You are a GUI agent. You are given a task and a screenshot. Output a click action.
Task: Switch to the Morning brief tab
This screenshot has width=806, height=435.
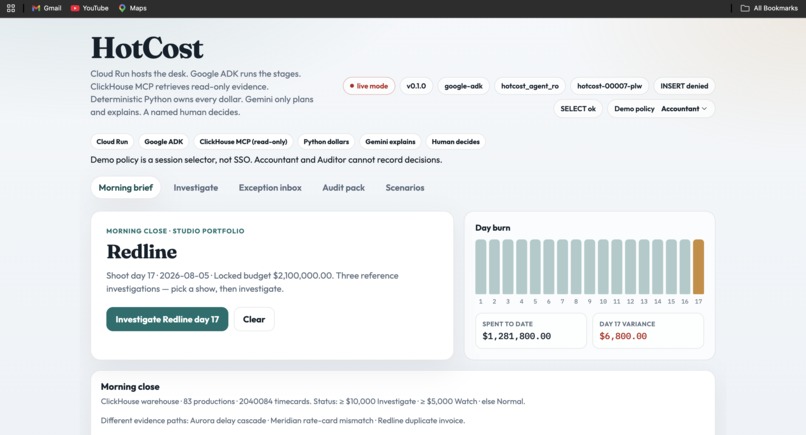[125, 188]
